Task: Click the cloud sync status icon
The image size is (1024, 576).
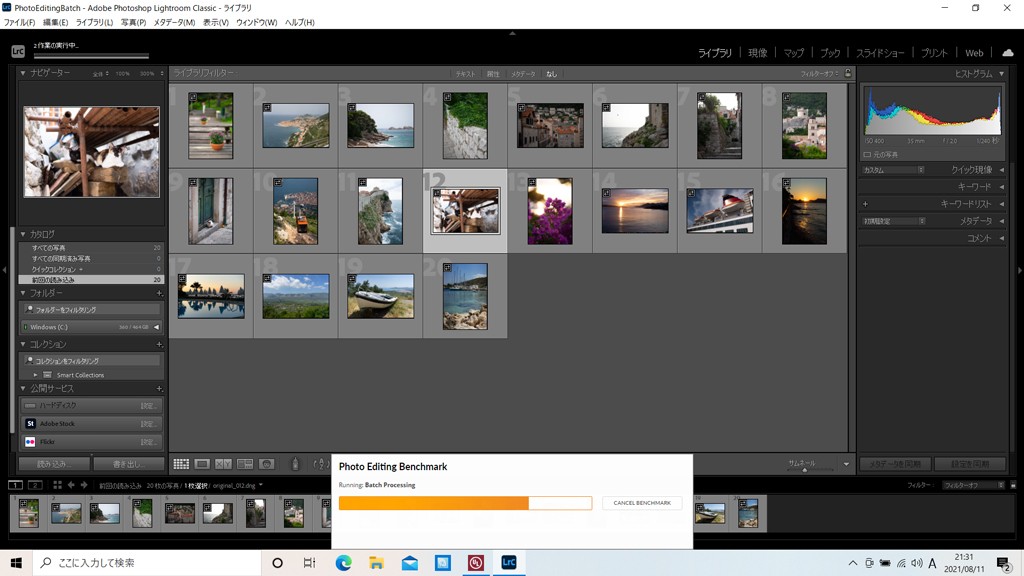Action: tap(1007, 52)
